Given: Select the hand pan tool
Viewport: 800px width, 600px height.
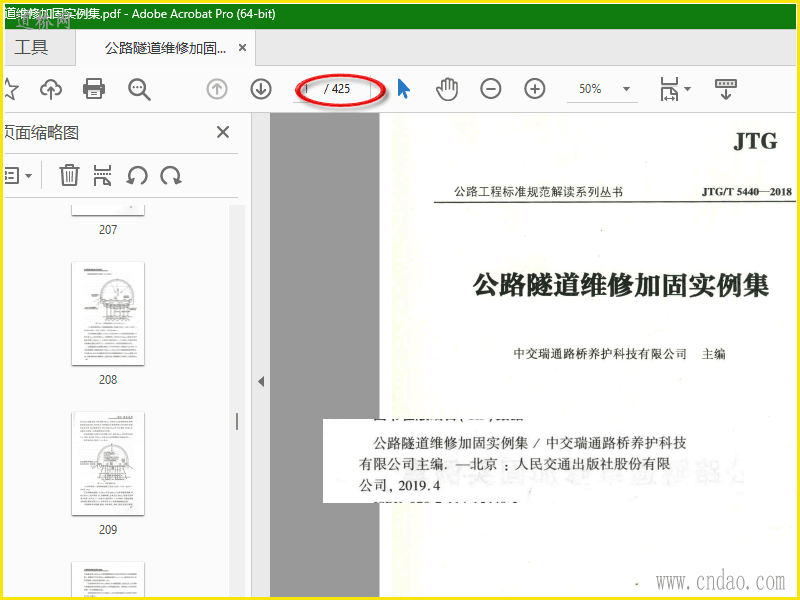Looking at the screenshot, I should point(447,89).
